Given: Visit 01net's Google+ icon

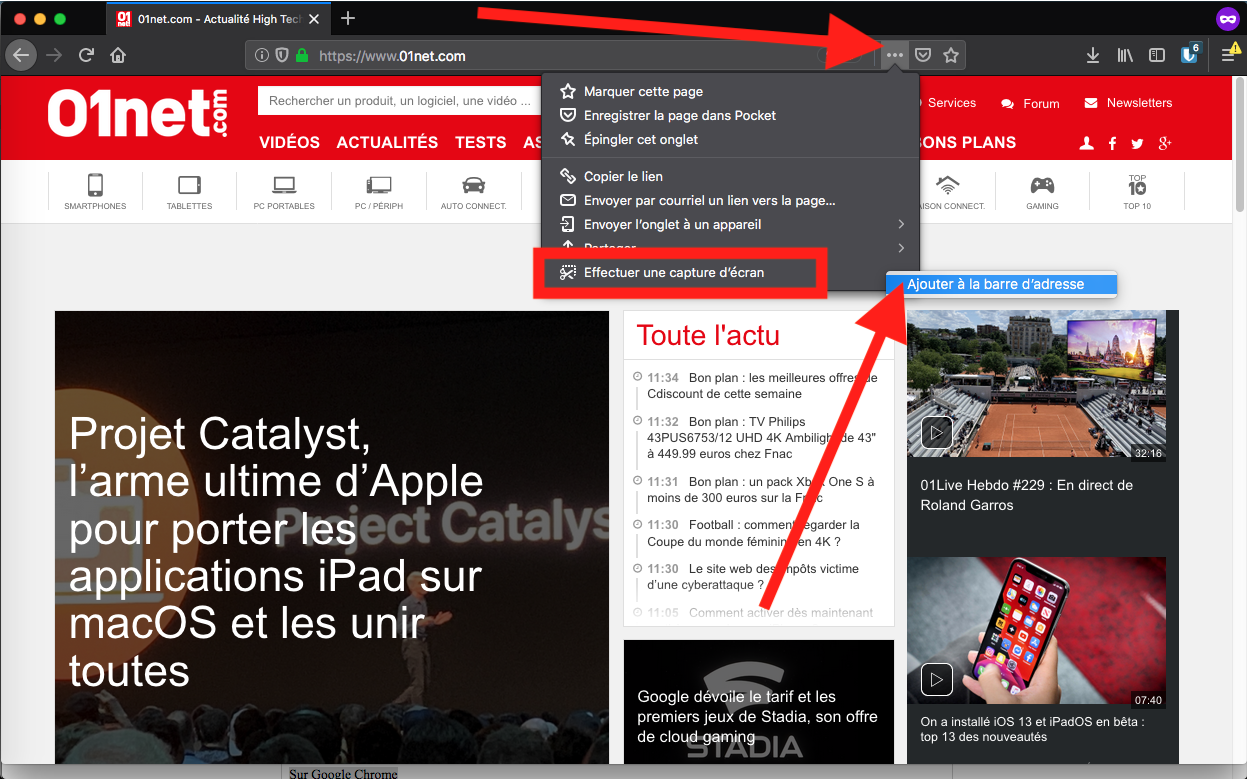Looking at the screenshot, I should pyautogui.click(x=1164, y=143).
